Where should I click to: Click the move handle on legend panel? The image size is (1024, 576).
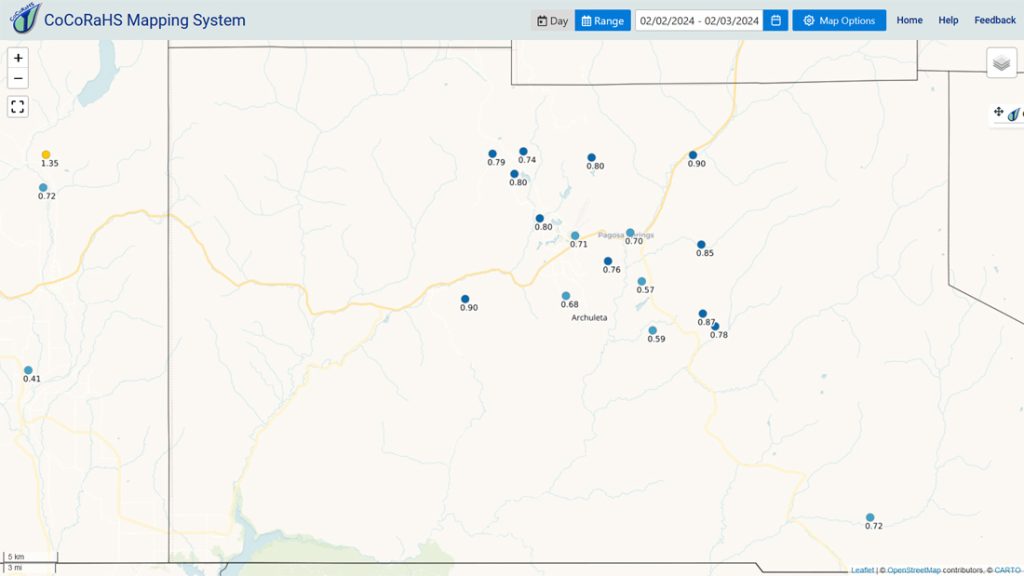[x=999, y=112]
